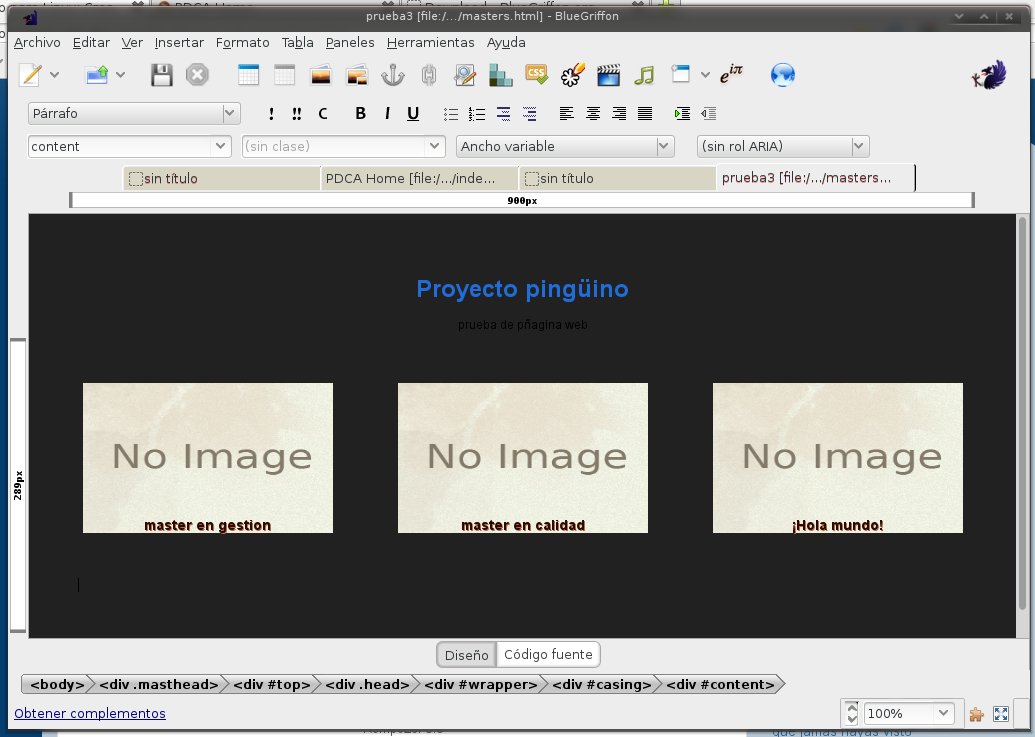This screenshot has height=737, width=1035.
Task: Insert audio with the music note icon
Action: point(644,75)
